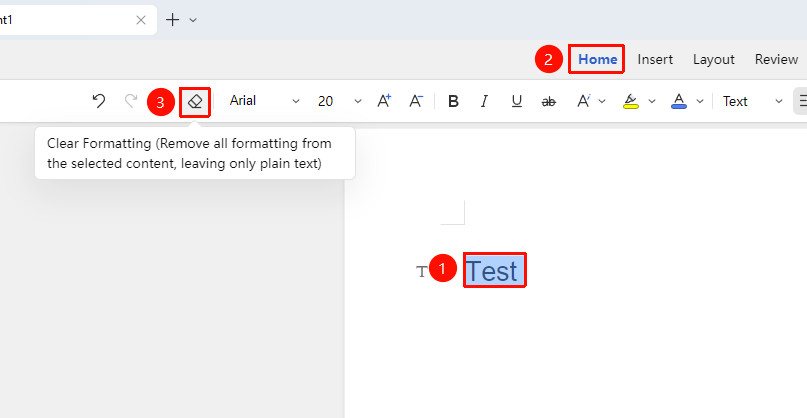Close the current document tab
Viewport: 807px width, 418px height.
pyautogui.click(x=141, y=20)
